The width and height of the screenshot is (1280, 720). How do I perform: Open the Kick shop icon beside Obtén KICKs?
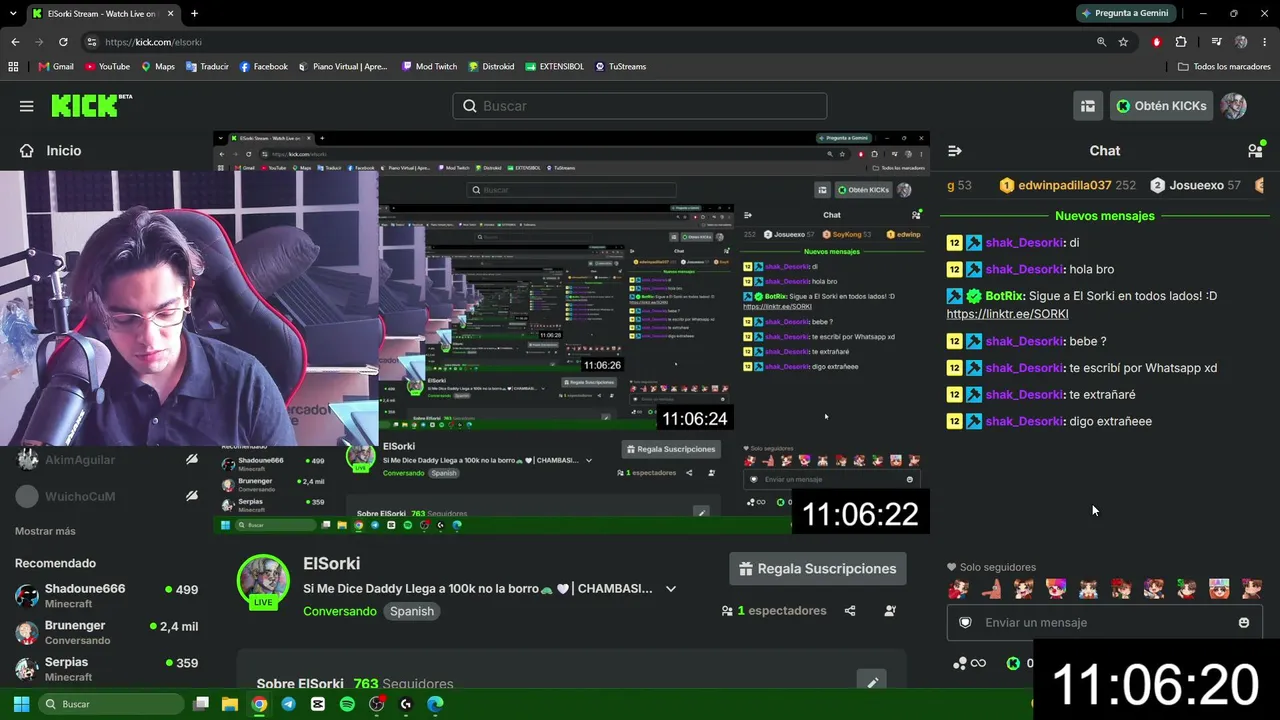click(x=1088, y=106)
